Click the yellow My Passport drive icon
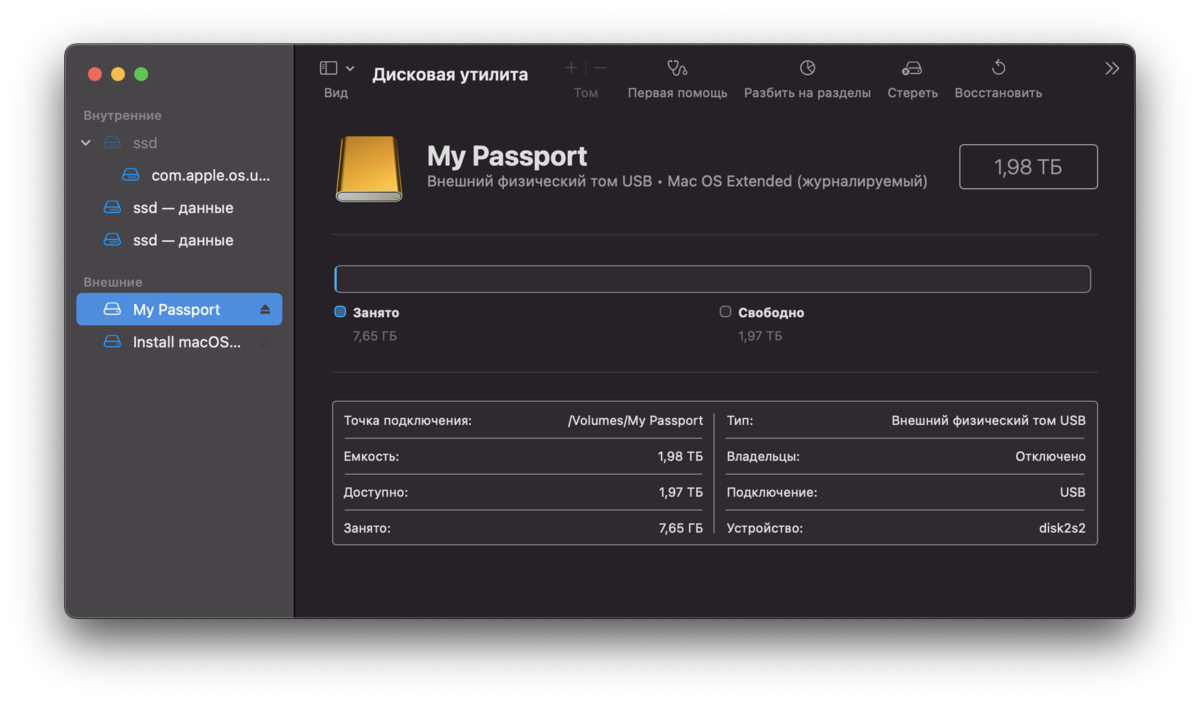The width and height of the screenshot is (1200, 704). pos(369,169)
